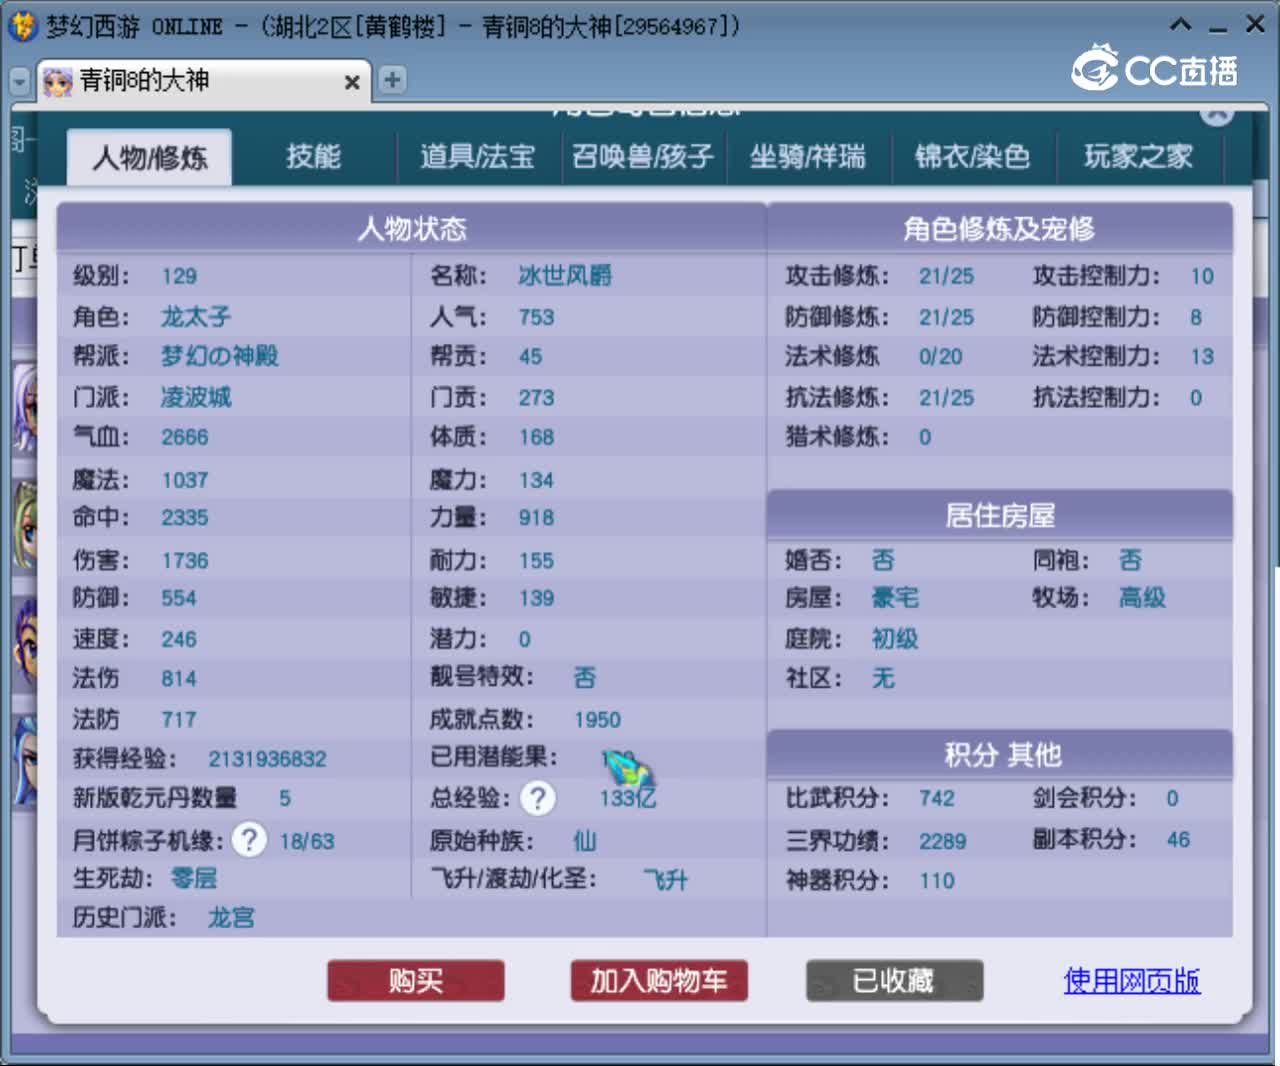1280x1066 pixels.
Task: Click the 伤害 value 1736
Action: tap(185, 560)
